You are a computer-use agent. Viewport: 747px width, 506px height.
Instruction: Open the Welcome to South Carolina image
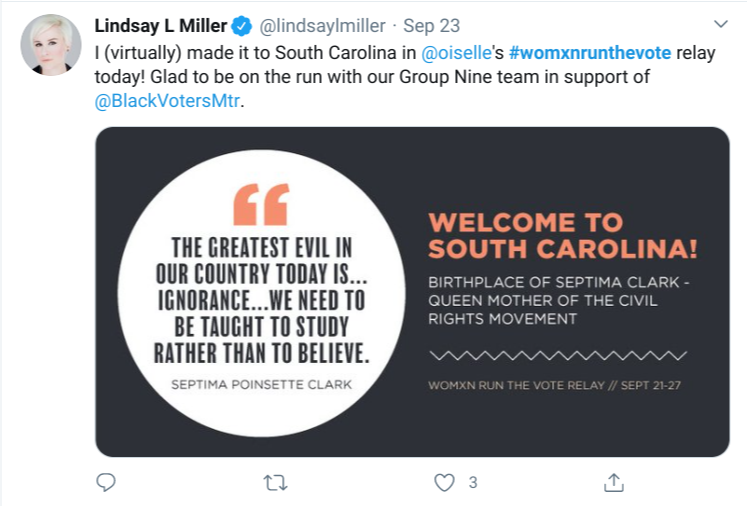pyautogui.click(x=413, y=292)
